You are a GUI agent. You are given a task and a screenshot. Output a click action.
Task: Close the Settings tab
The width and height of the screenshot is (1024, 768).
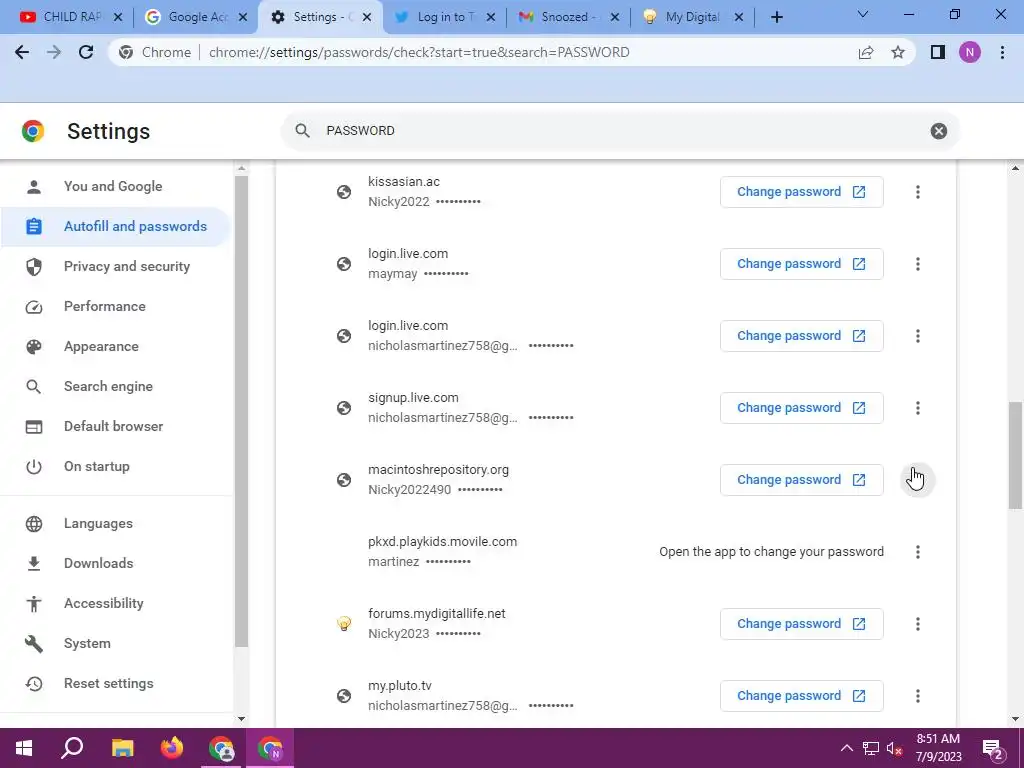[x=367, y=18]
